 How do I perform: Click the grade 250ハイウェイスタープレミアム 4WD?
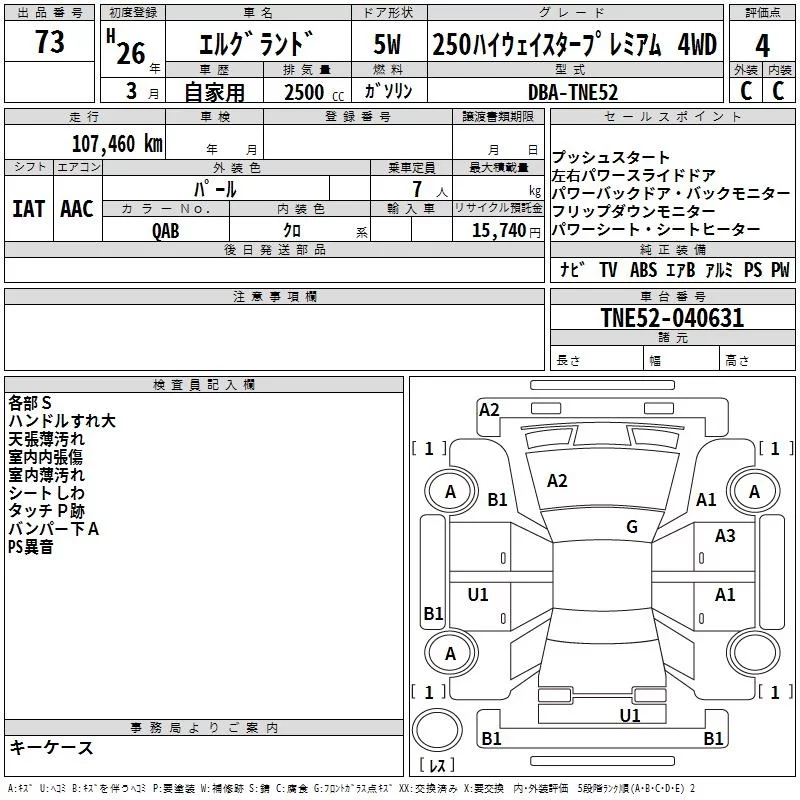(574, 44)
